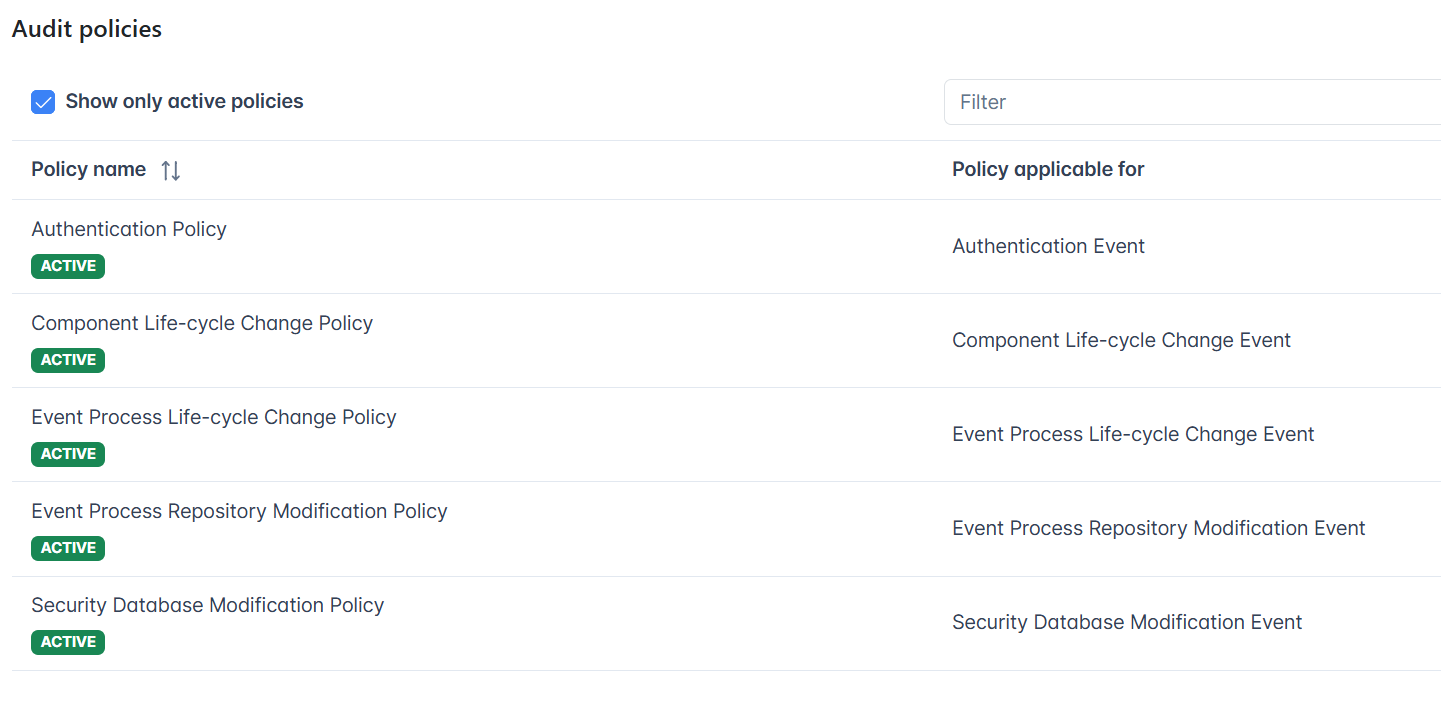Viewport: 1441px width, 704px height.
Task: Click ACTIVE badge under Event Process Life-cycle Policy
Action: pyautogui.click(x=68, y=454)
